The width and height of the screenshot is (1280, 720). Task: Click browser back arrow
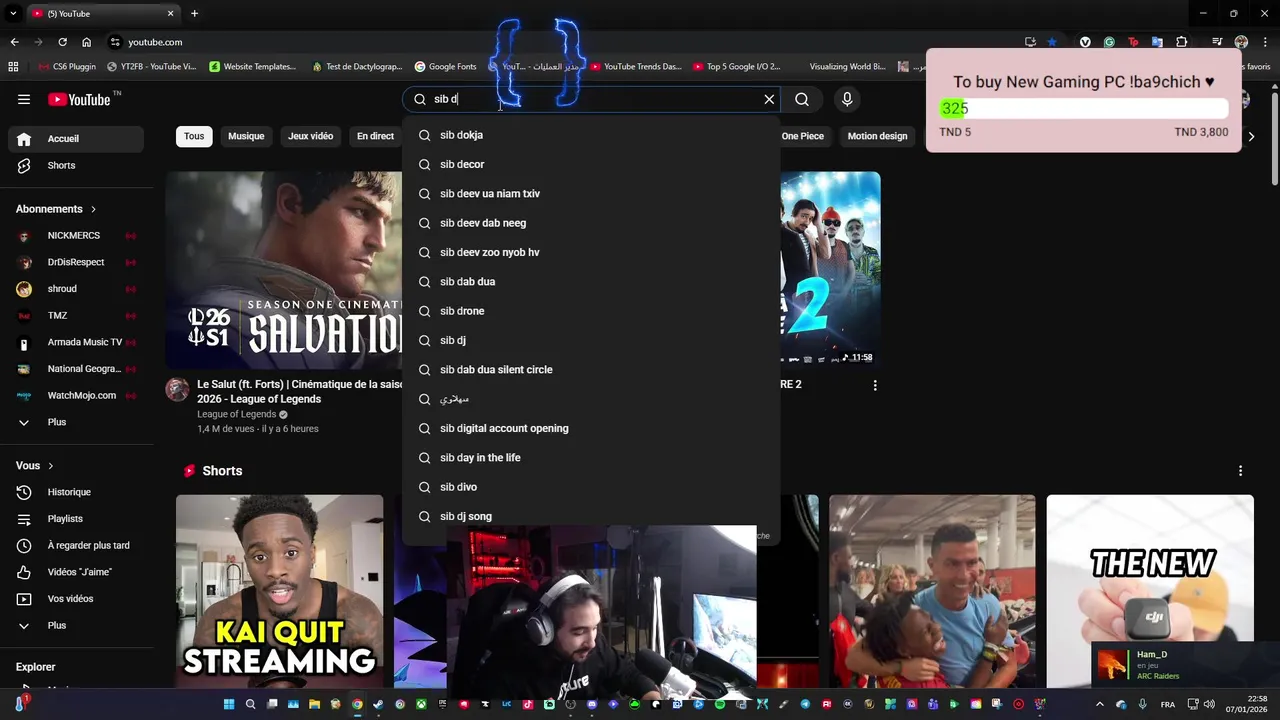tap(14, 42)
